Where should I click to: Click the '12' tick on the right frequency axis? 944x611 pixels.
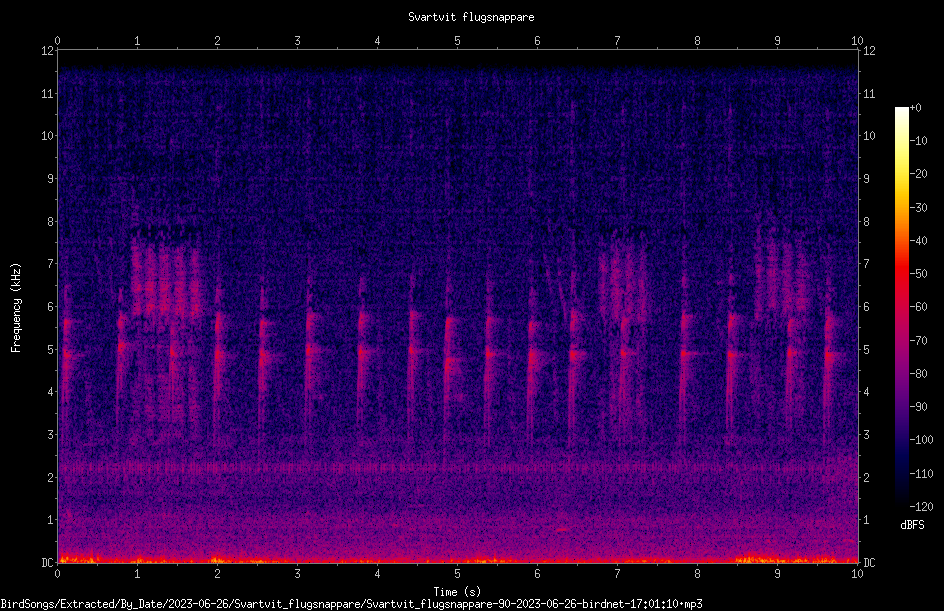coord(869,51)
